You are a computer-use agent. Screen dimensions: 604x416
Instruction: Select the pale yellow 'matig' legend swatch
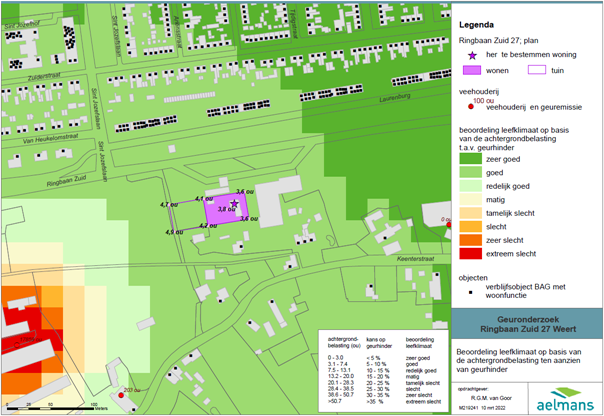470,199
